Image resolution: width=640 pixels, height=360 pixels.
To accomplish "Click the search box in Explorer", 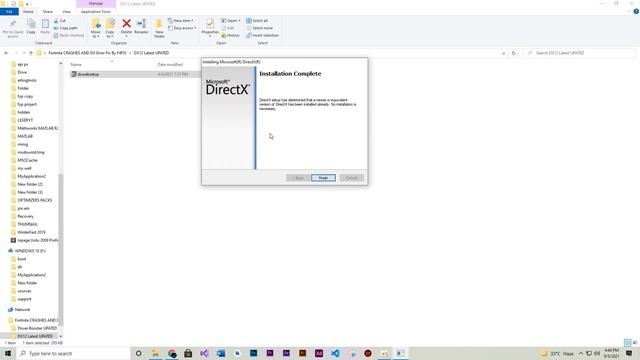I will tap(579, 53).
